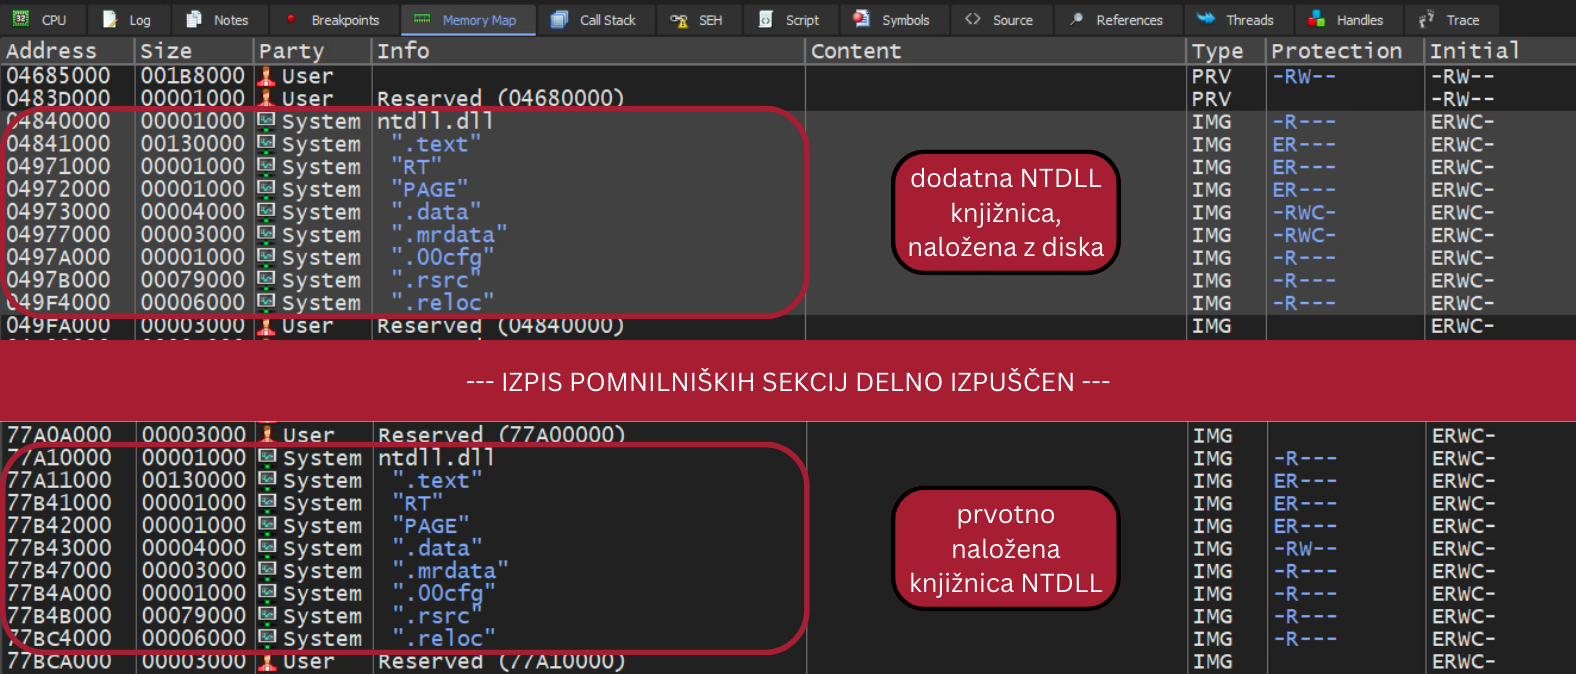The image size is (1576, 674).
Task: Click the Log tab icon
Action: click(110, 19)
